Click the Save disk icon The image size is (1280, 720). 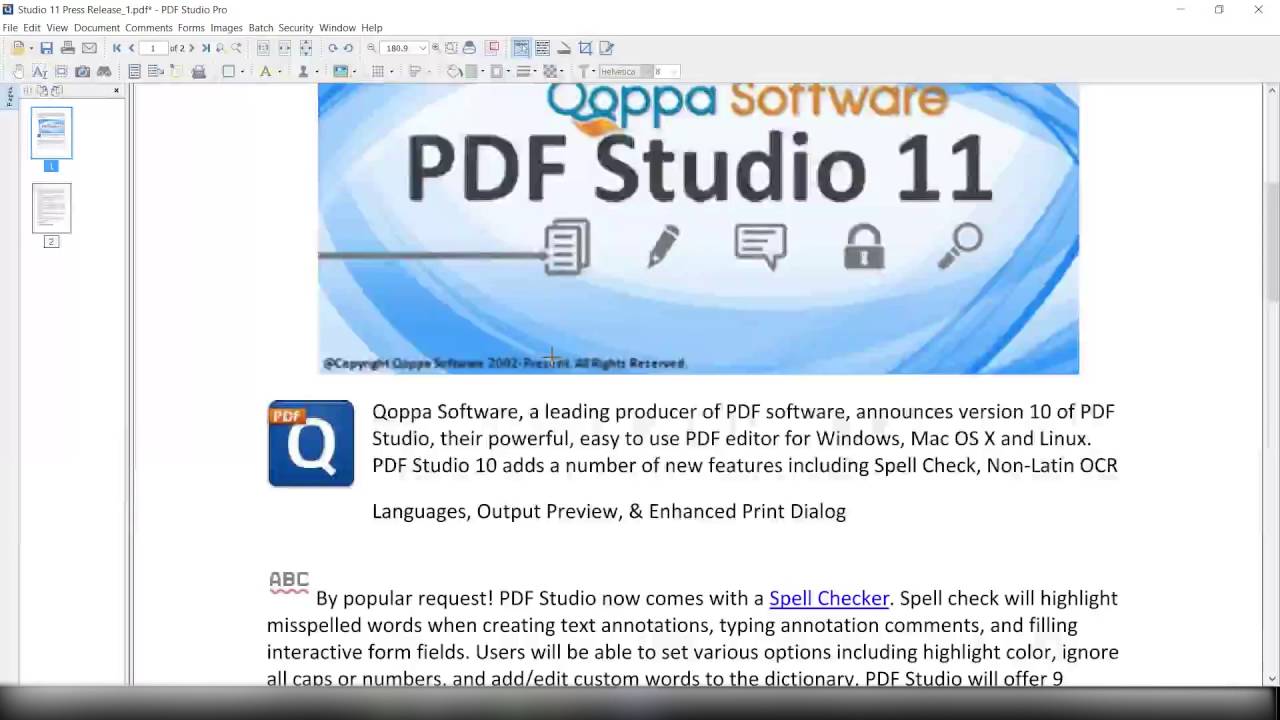coord(46,48)
